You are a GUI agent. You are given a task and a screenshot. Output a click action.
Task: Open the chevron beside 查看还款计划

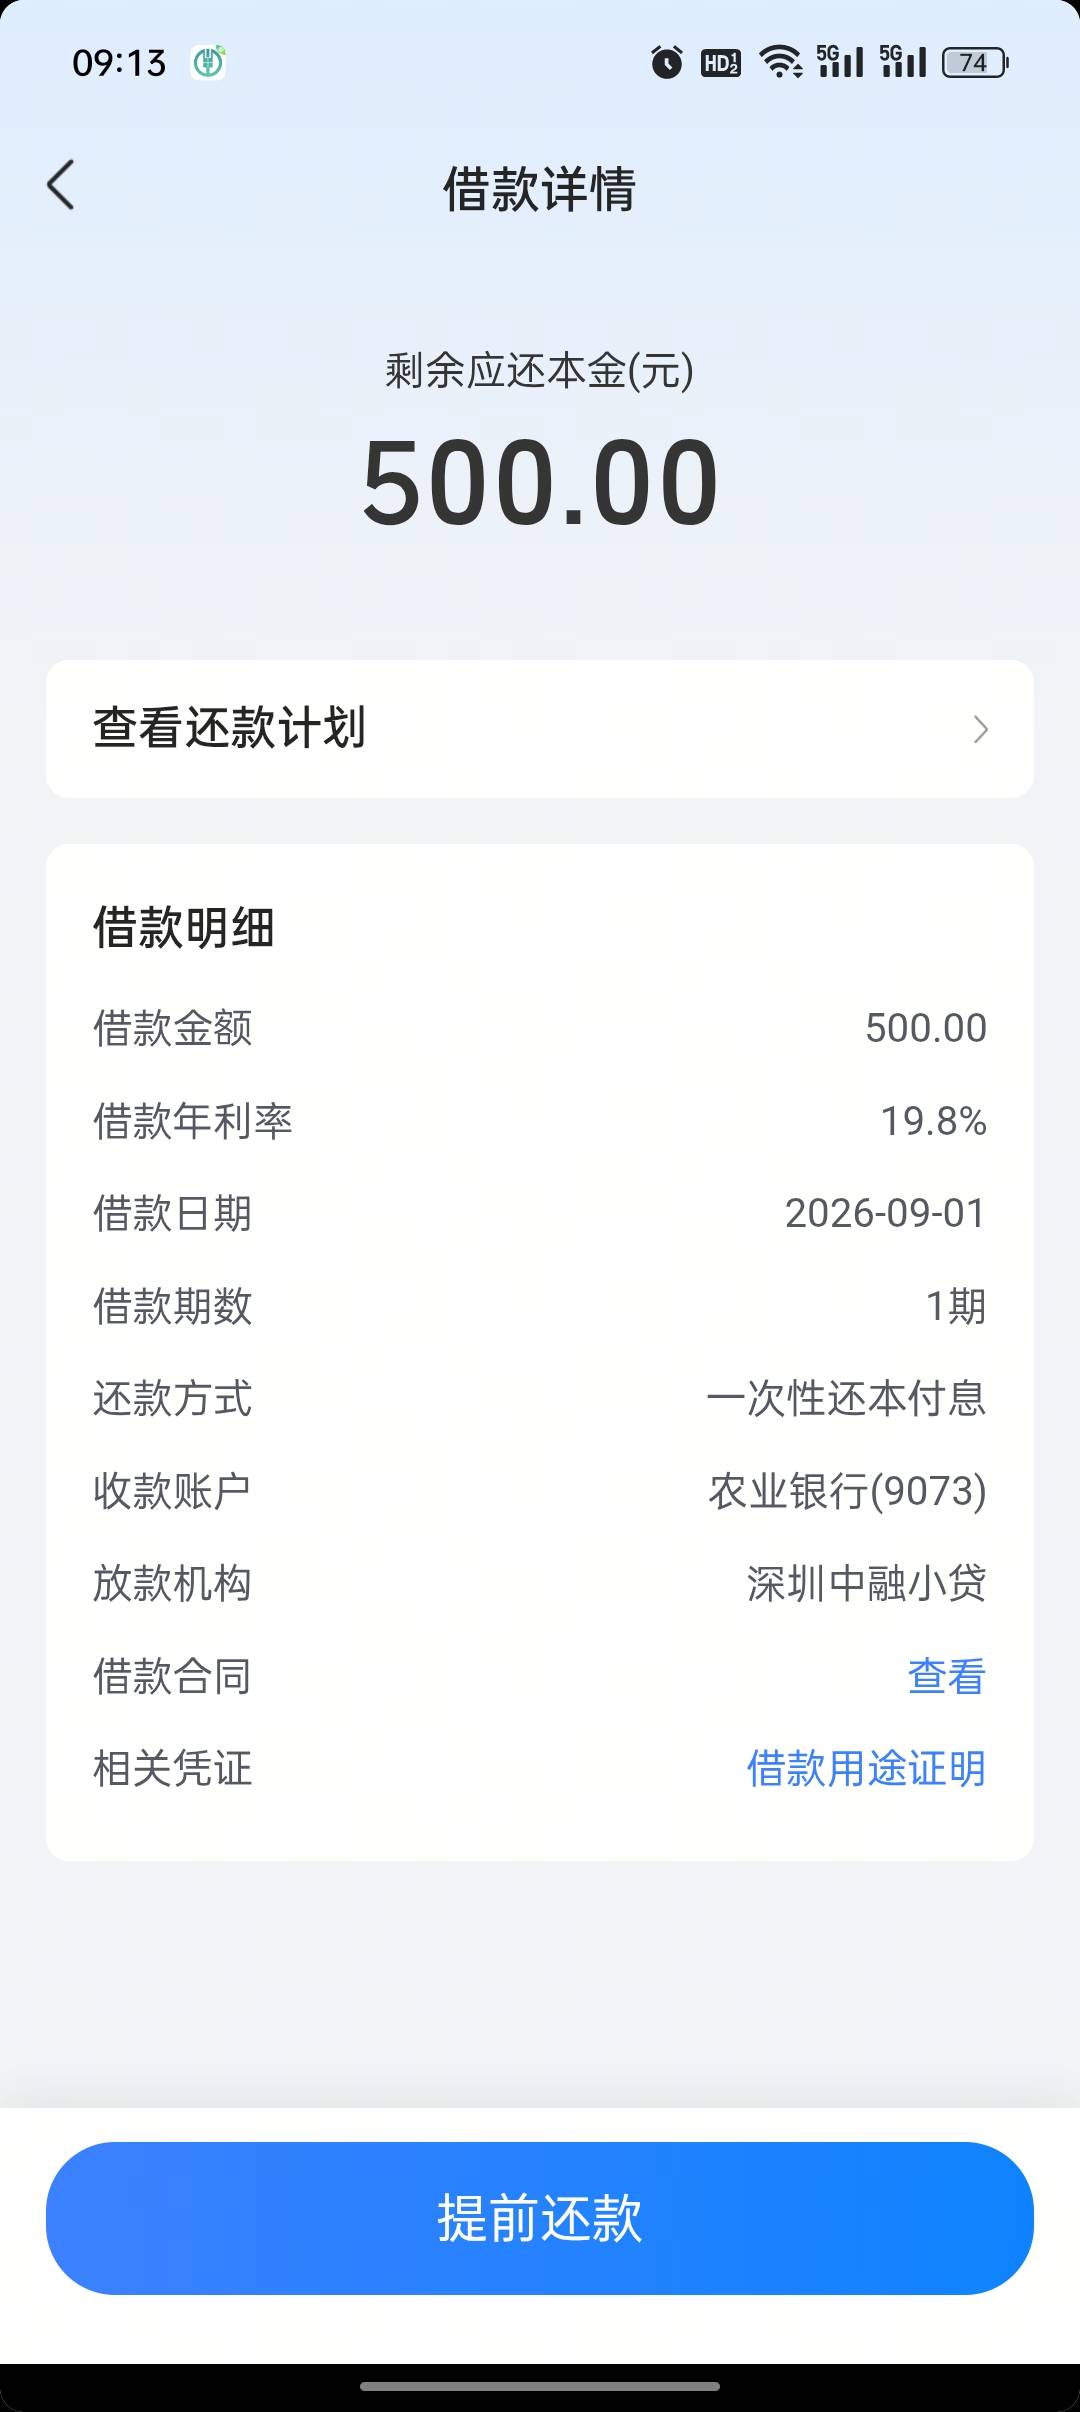[x=981, y=729]
